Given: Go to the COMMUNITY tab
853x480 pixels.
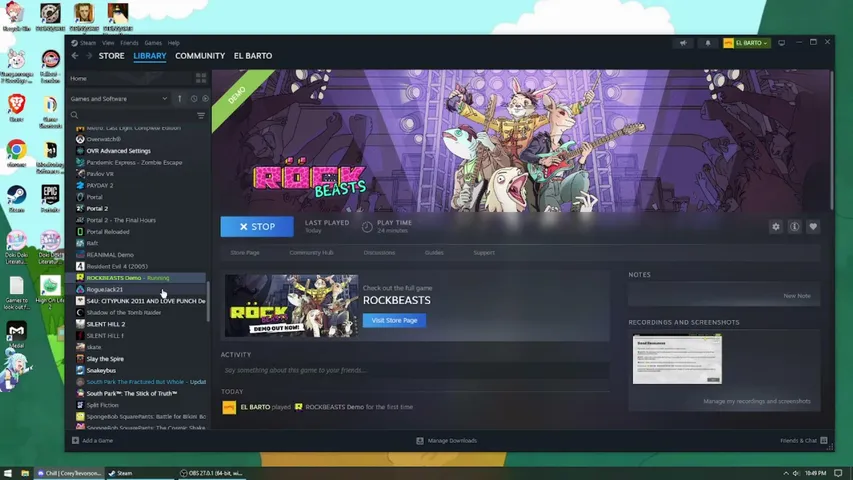Looking at the screenshot, I should point(200,56).
